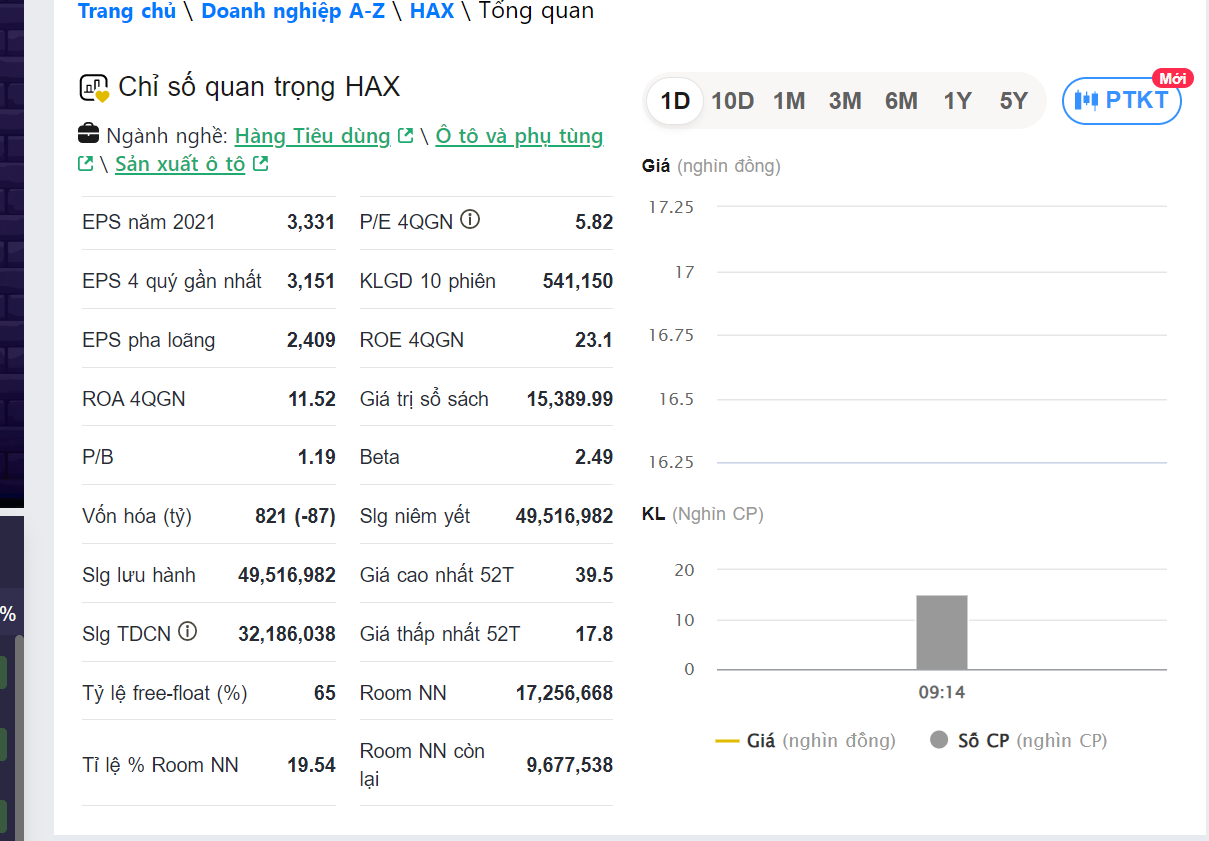This screenshot has height=841, width=1209.
Task: Click Giá cao nhất 52T value 39.5
Action: tap(594, 575)
